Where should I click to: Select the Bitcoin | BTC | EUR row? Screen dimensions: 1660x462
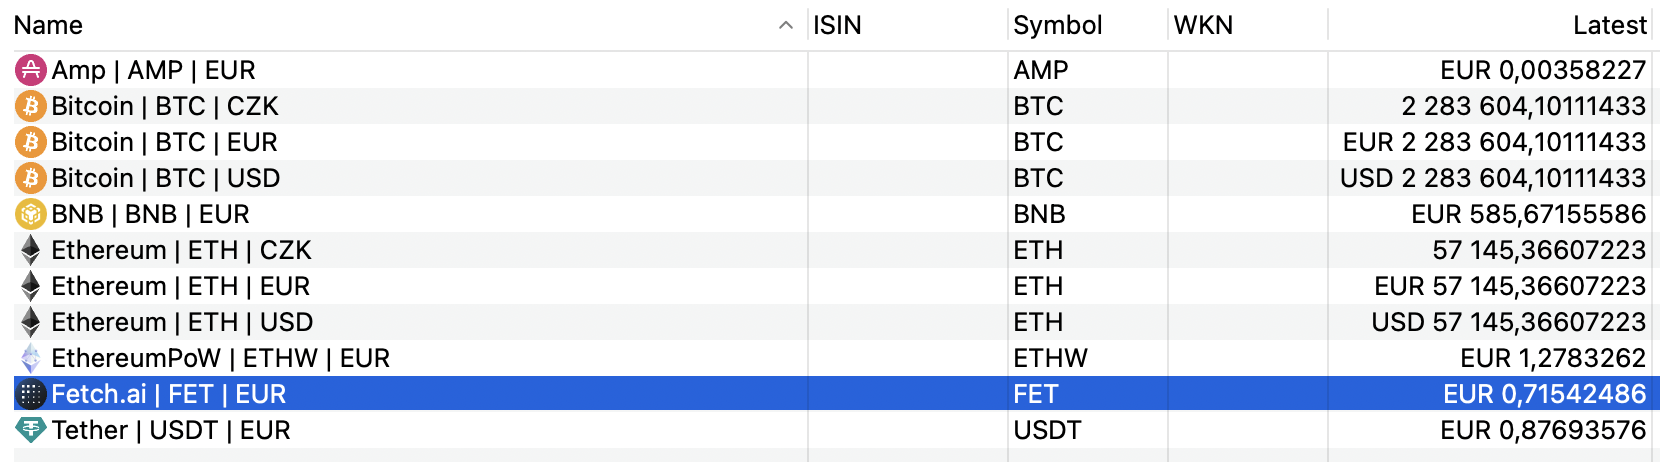(836, 142)
